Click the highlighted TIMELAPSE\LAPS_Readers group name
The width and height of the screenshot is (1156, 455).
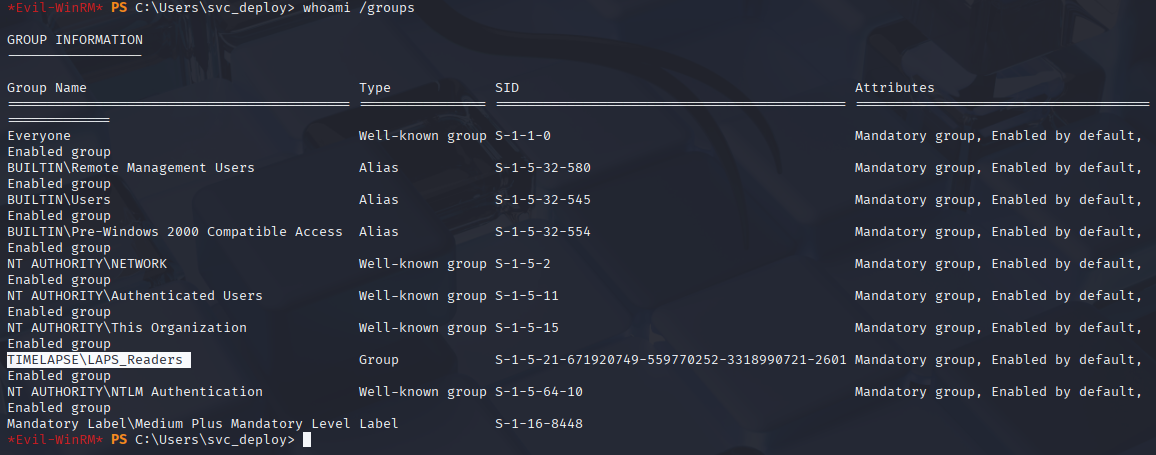(95, 360)
